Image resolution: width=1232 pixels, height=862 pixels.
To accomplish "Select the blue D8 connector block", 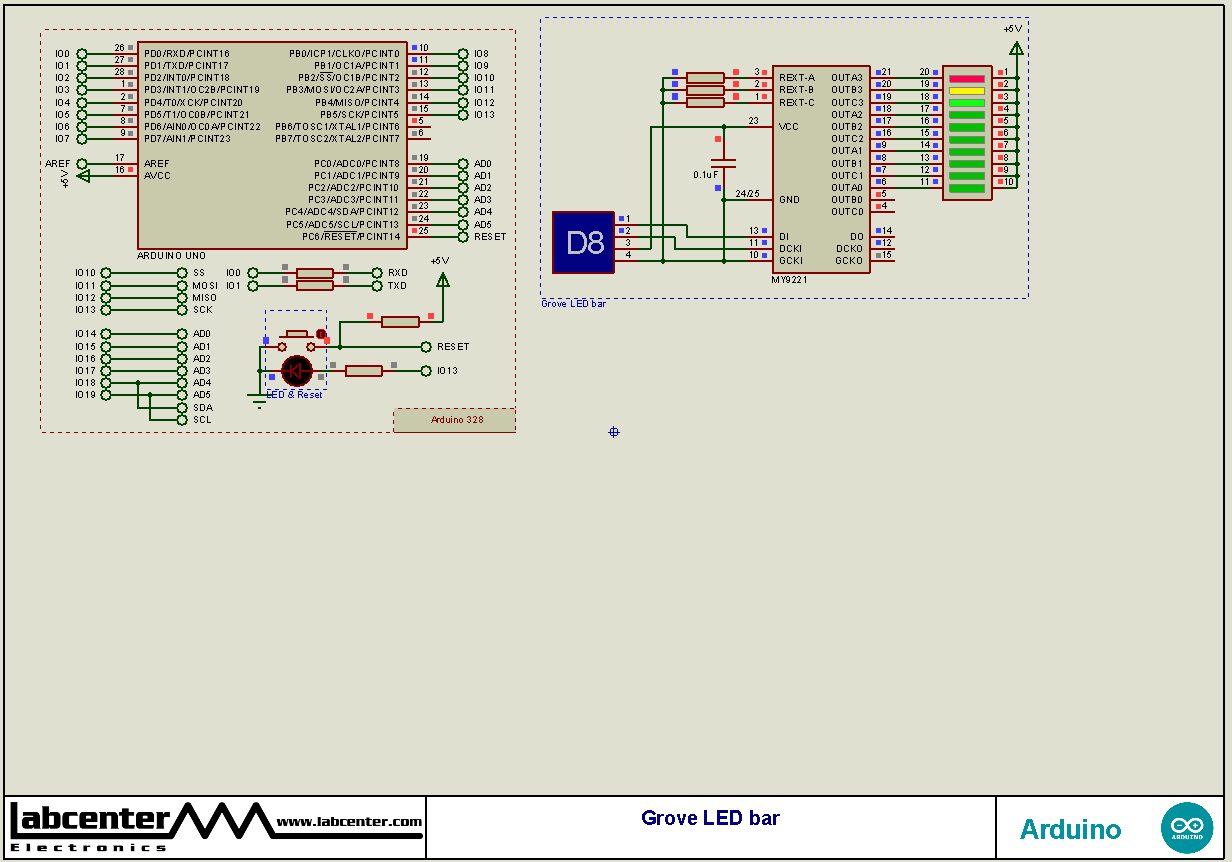I will pyautogui.click(x=583, y=242).
